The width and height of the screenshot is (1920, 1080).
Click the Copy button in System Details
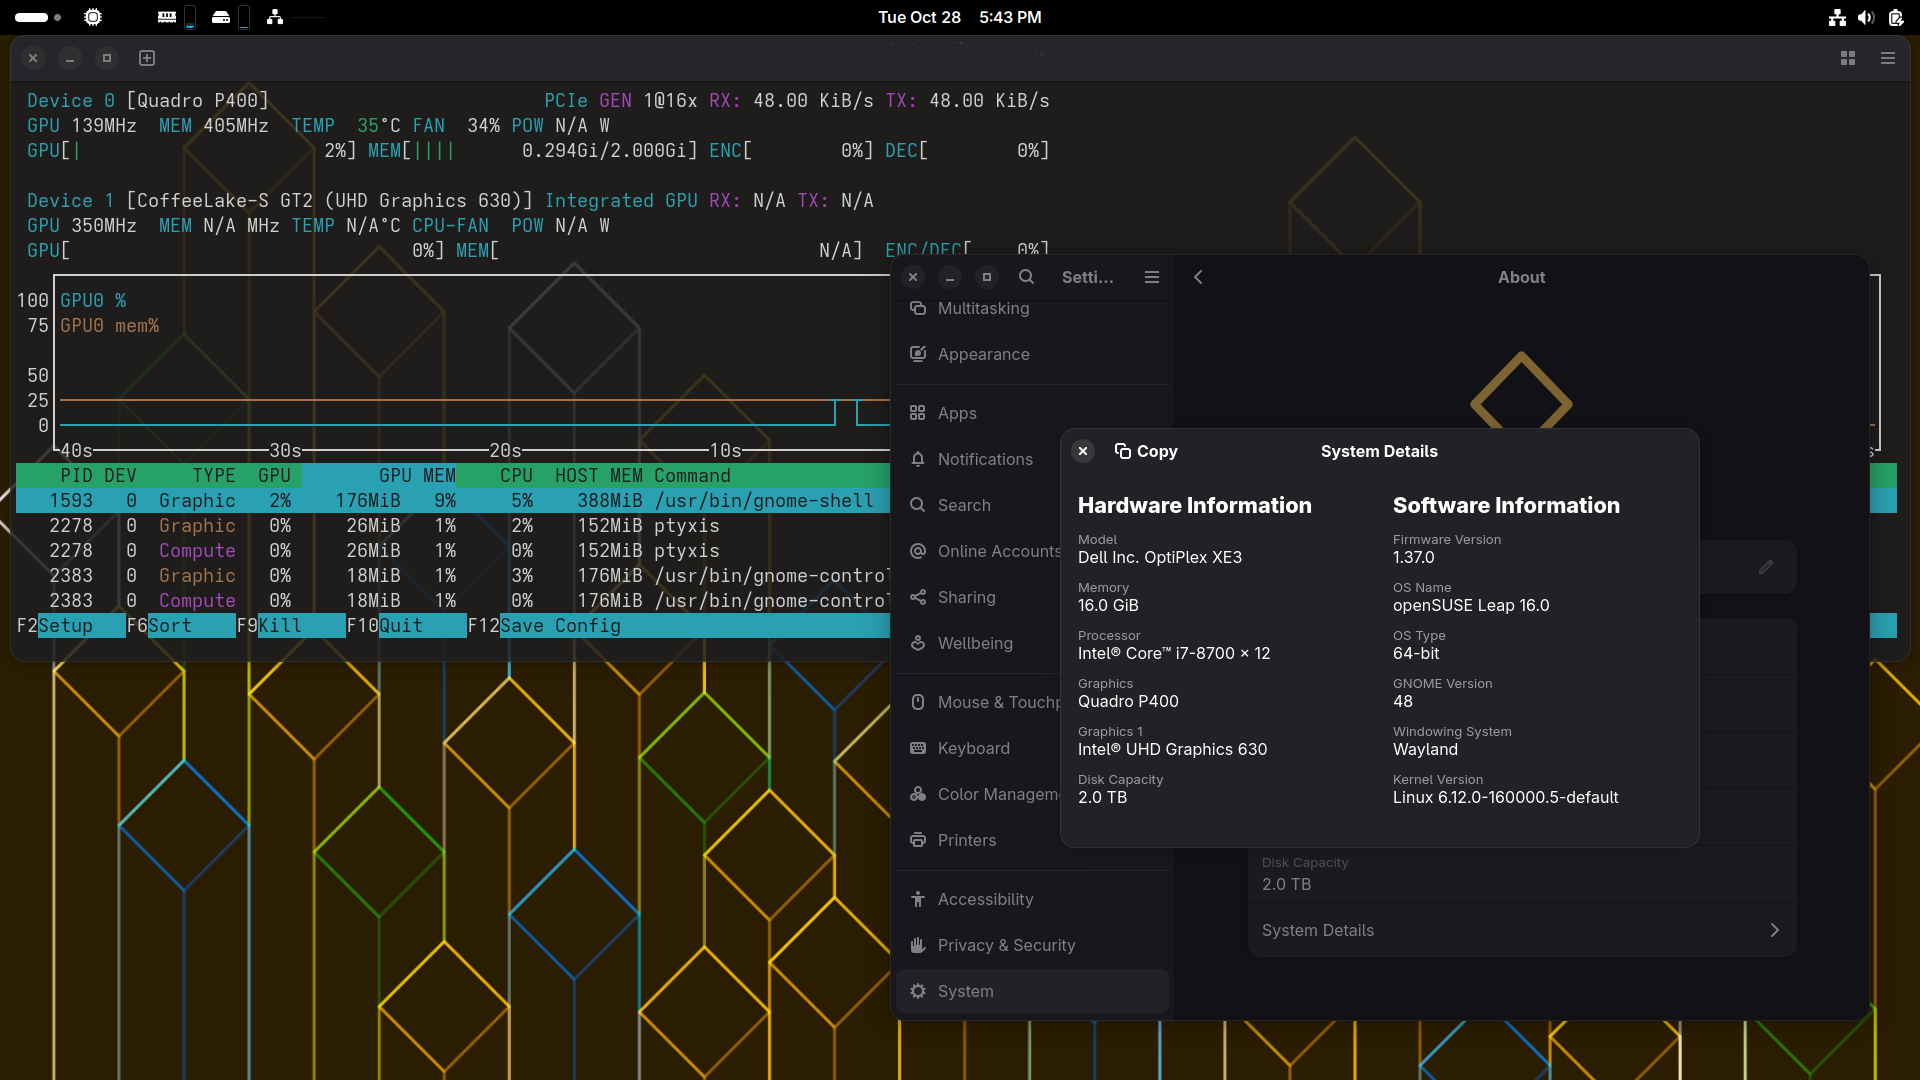pos(1146,451)
